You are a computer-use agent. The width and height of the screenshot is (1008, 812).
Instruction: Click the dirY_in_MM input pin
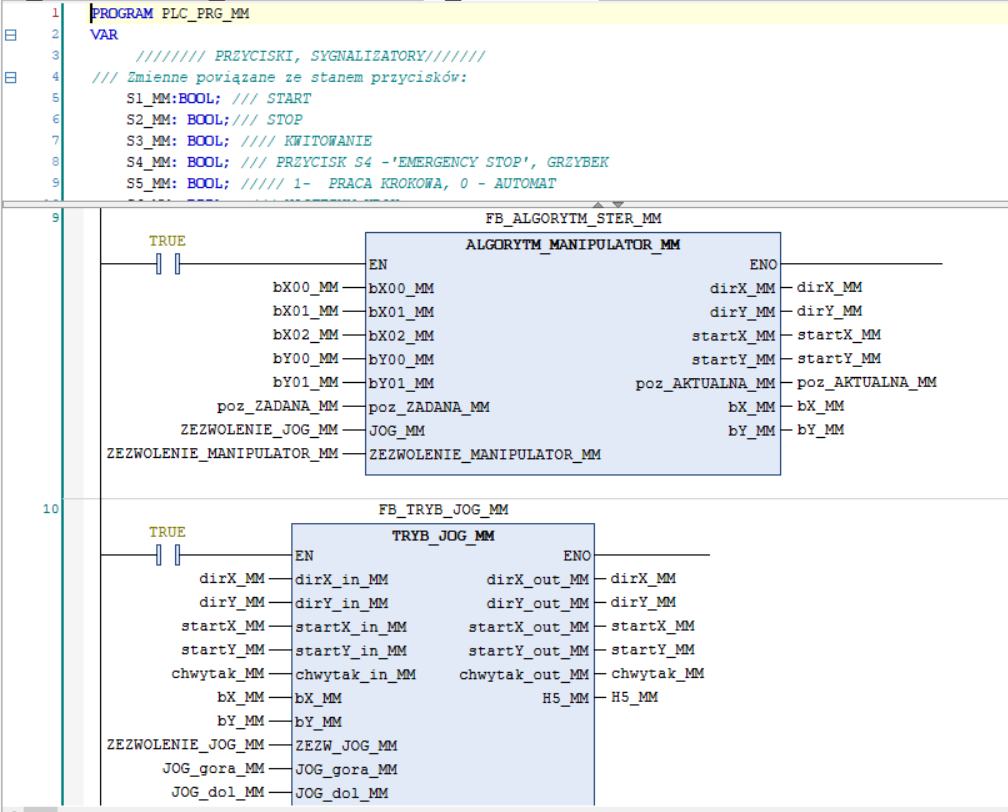341,604
